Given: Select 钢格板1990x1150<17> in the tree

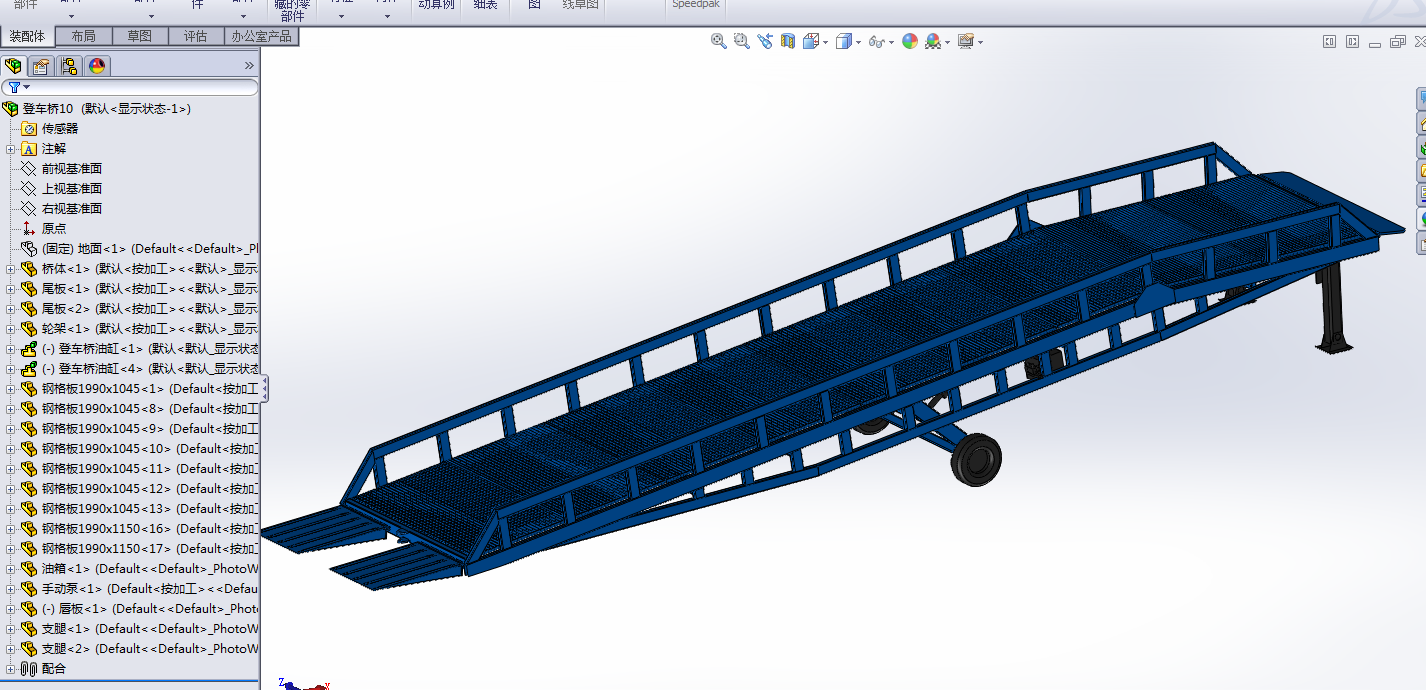Looking at the screenshot, I should (x=139, y=548).
